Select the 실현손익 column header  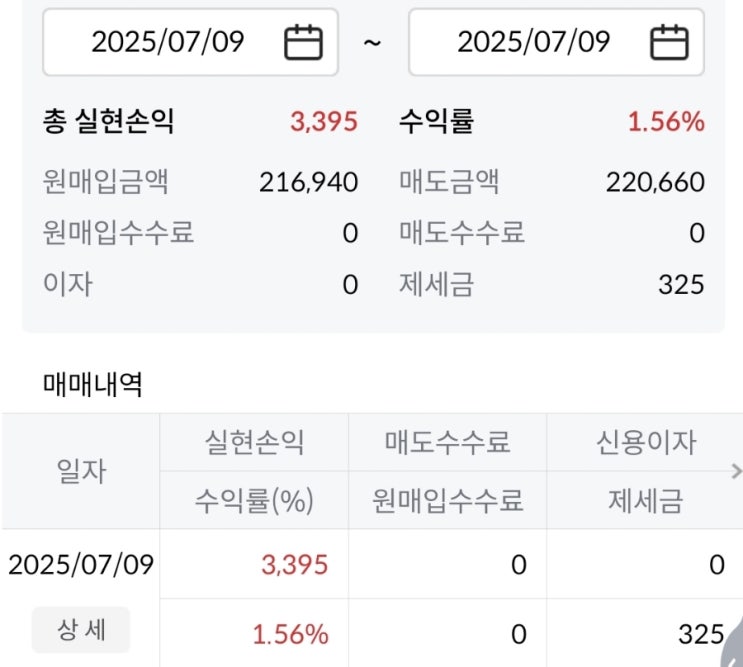tap(254, 443)
